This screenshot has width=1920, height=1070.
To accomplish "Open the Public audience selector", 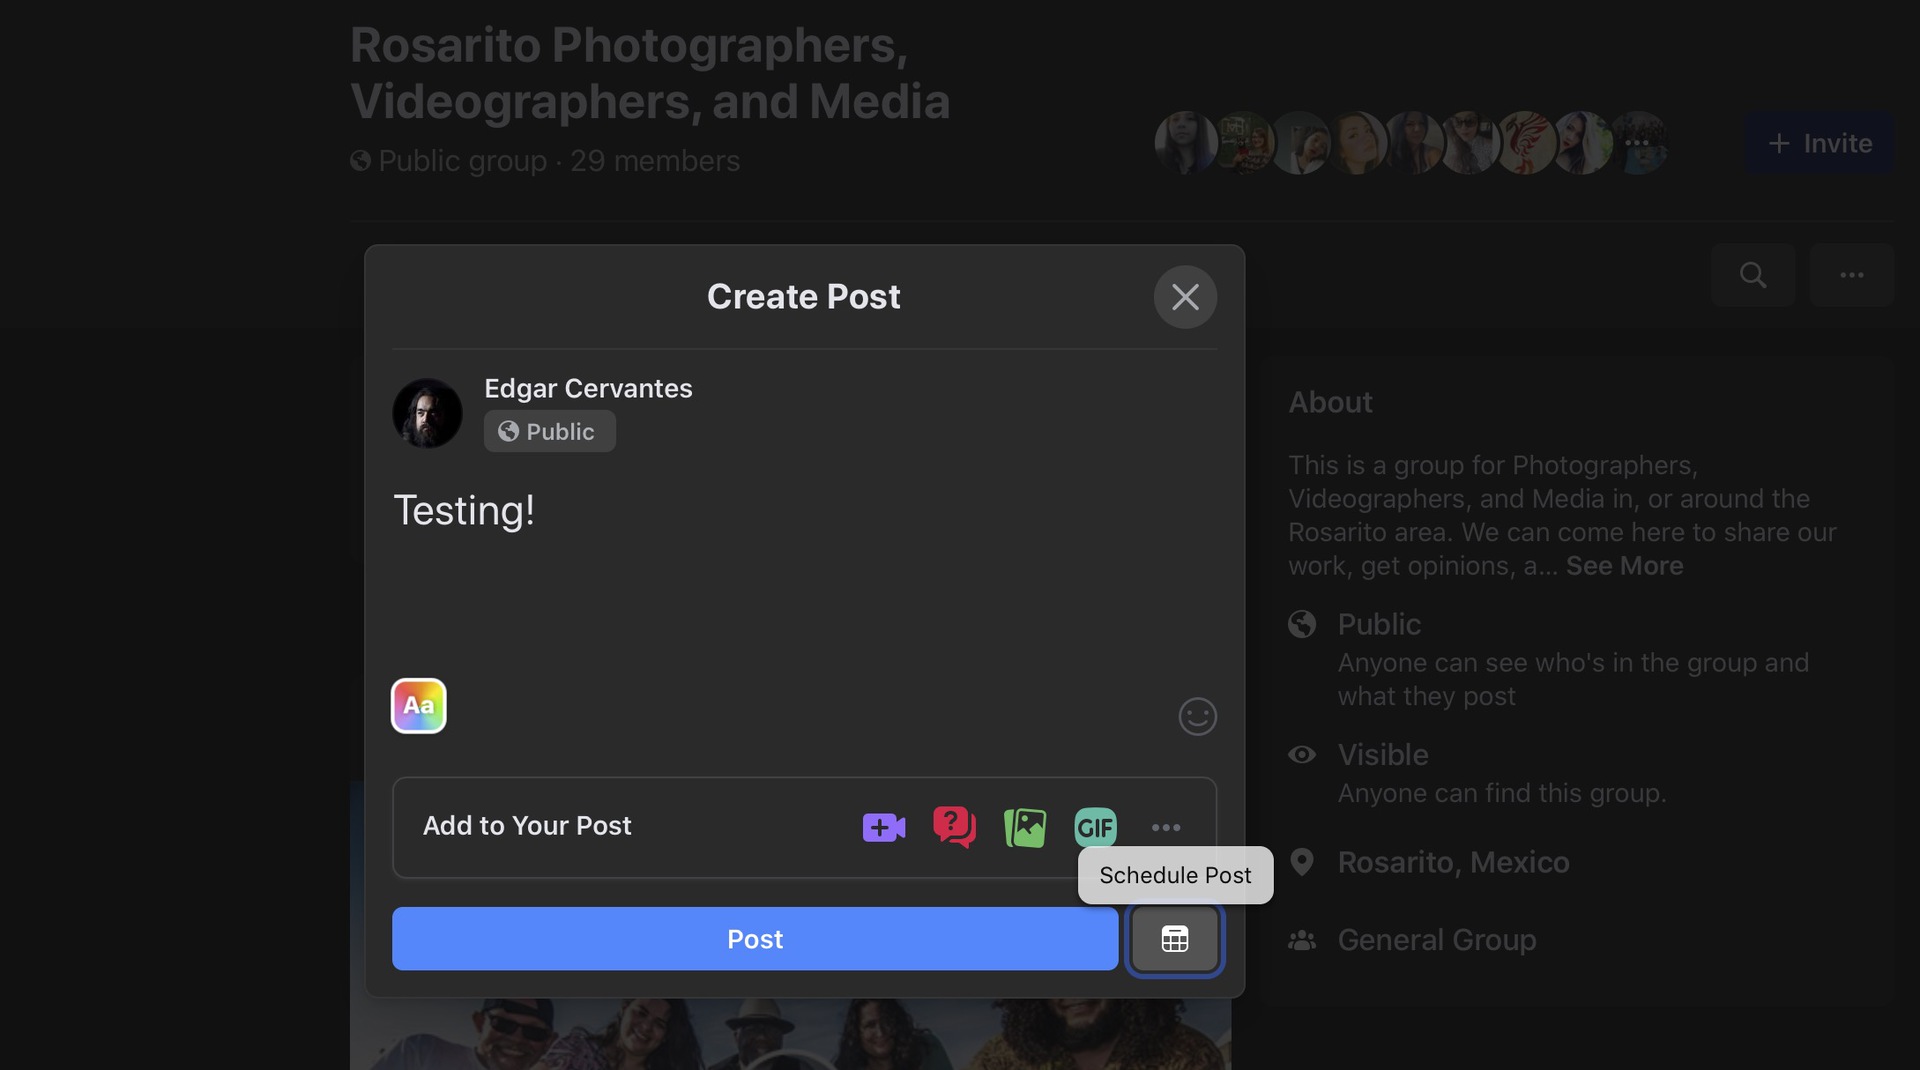I will pyautogui.click(x=549, y=432).
